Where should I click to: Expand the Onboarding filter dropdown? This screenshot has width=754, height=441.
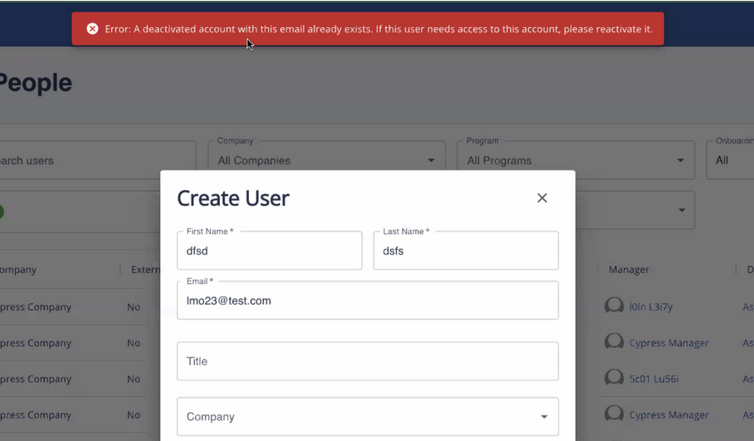[730, 160]
